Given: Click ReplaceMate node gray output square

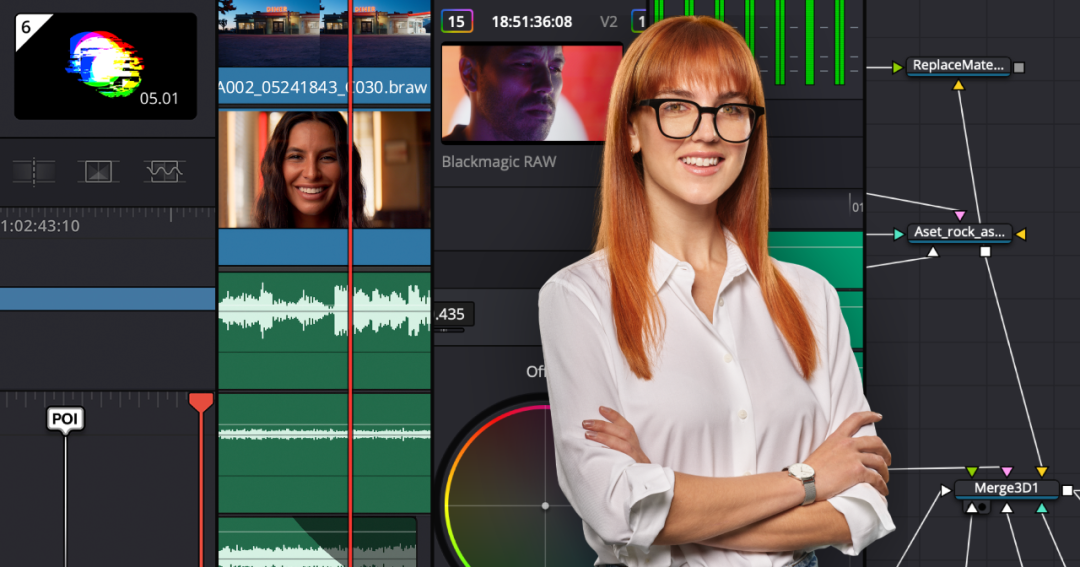Looking at the screenshot, I should pyautogui.click(x=1019, y=67).
